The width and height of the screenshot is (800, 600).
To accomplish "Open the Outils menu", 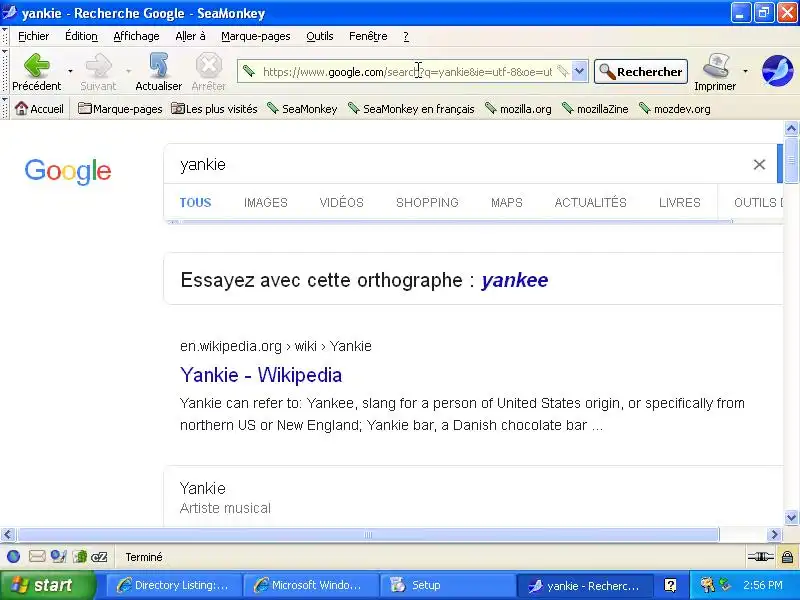I will [x=320, y=36].
